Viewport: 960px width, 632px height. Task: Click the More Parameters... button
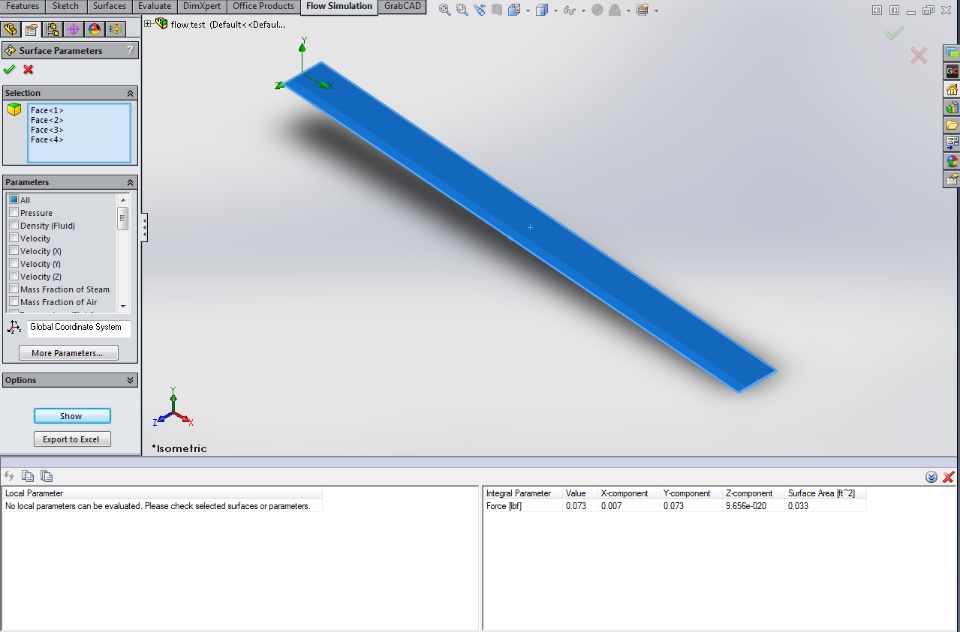pos(69,353)
